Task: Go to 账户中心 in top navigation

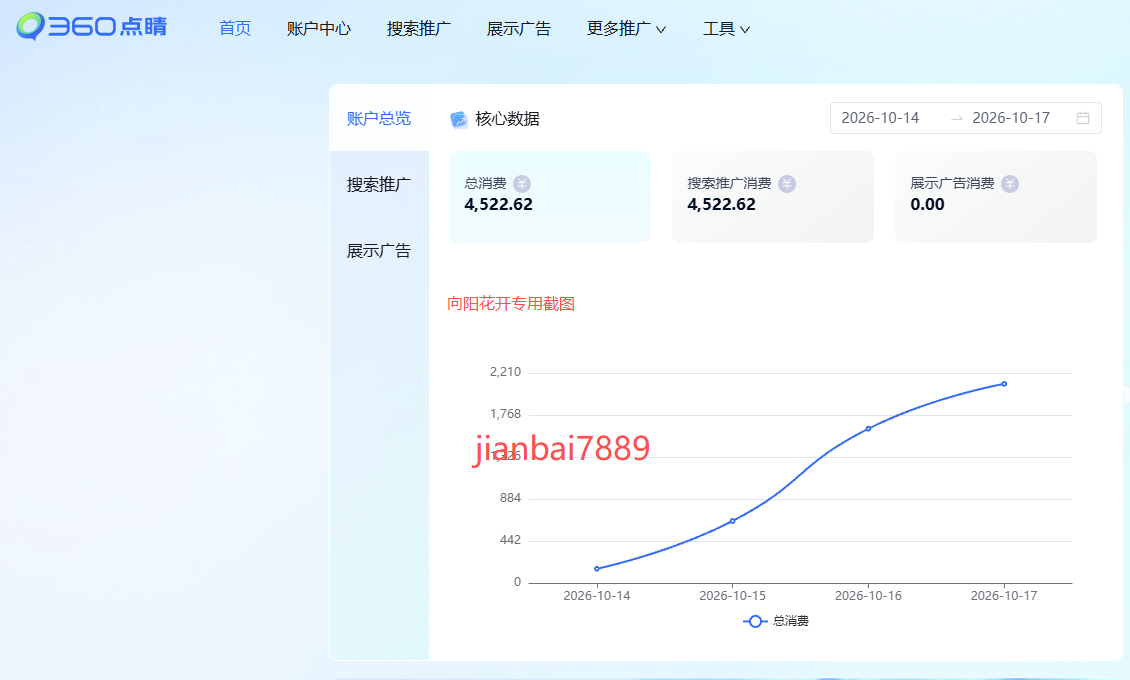Action: click(x=319, y=29)
